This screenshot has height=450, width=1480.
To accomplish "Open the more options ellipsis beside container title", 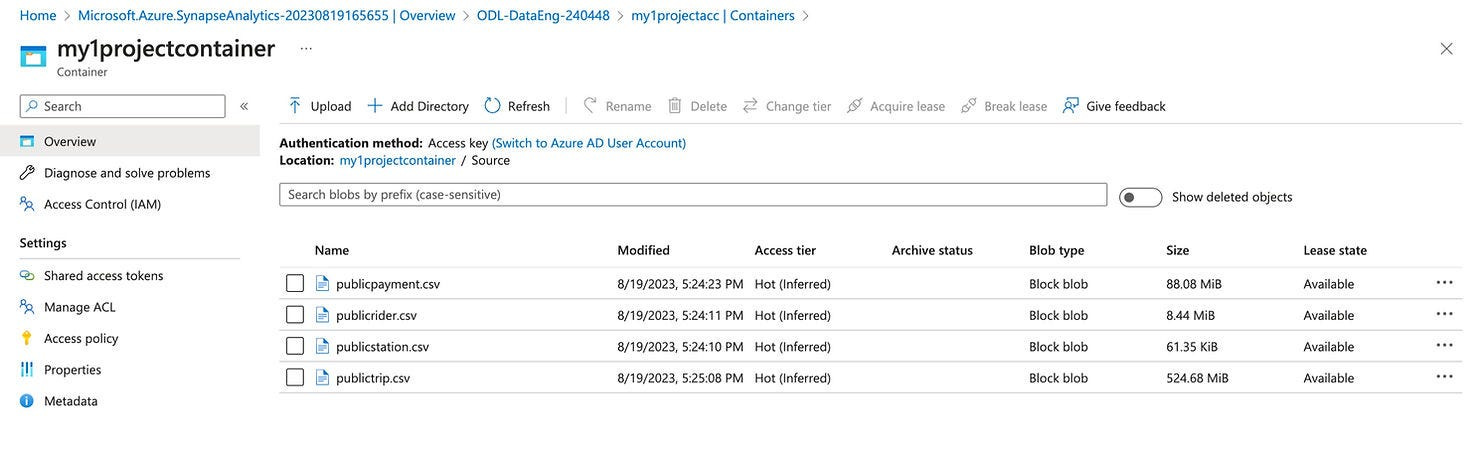I will (x=306, y=48).
